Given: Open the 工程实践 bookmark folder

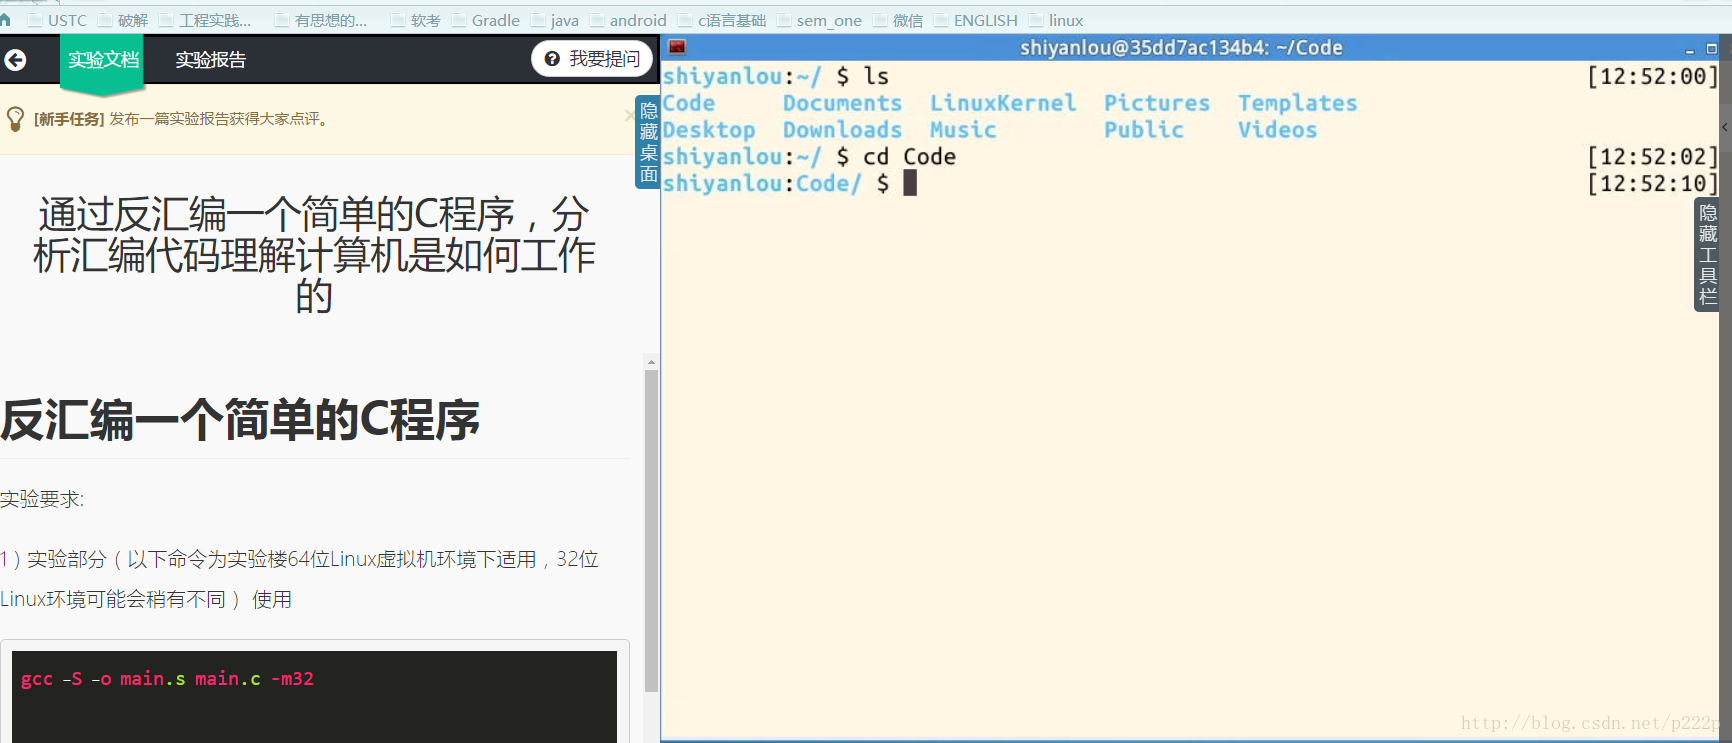Looking at the screenshot, I should pos(205,20).
